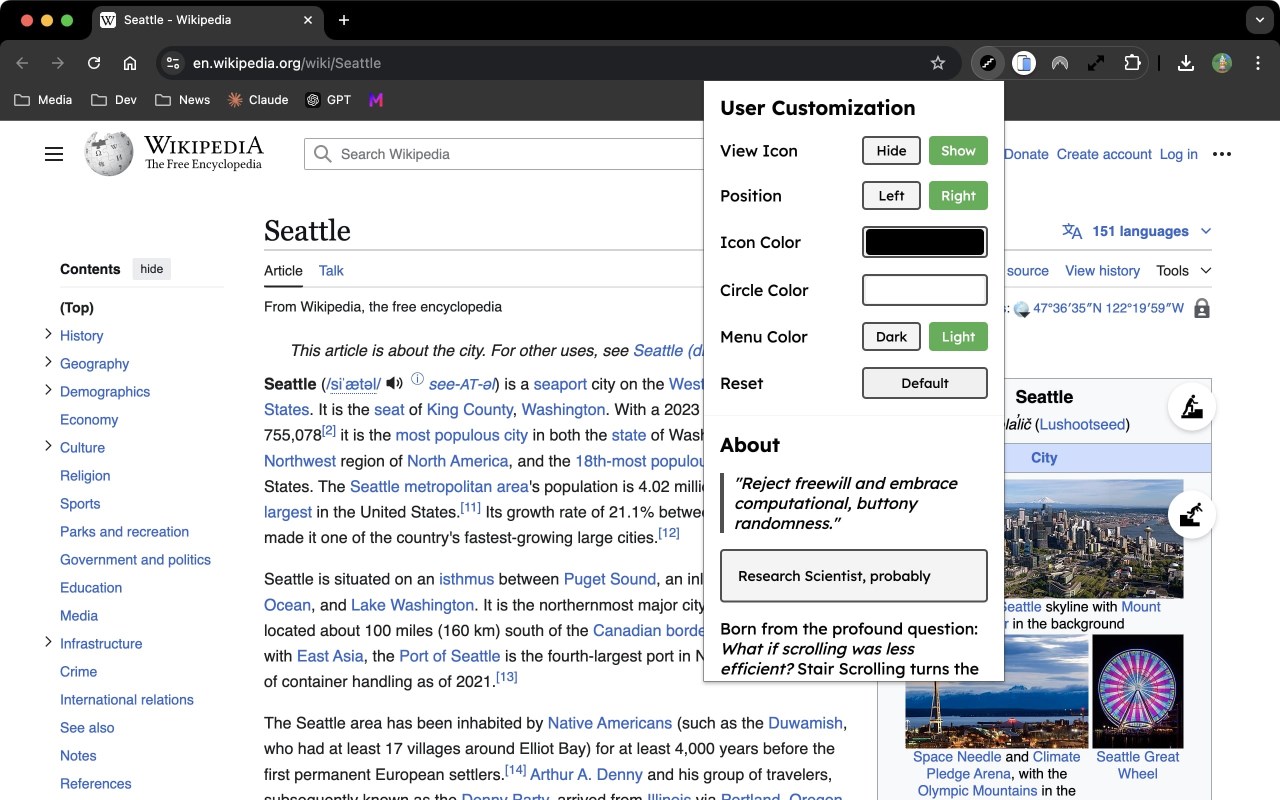Follow the King County link

469,409
